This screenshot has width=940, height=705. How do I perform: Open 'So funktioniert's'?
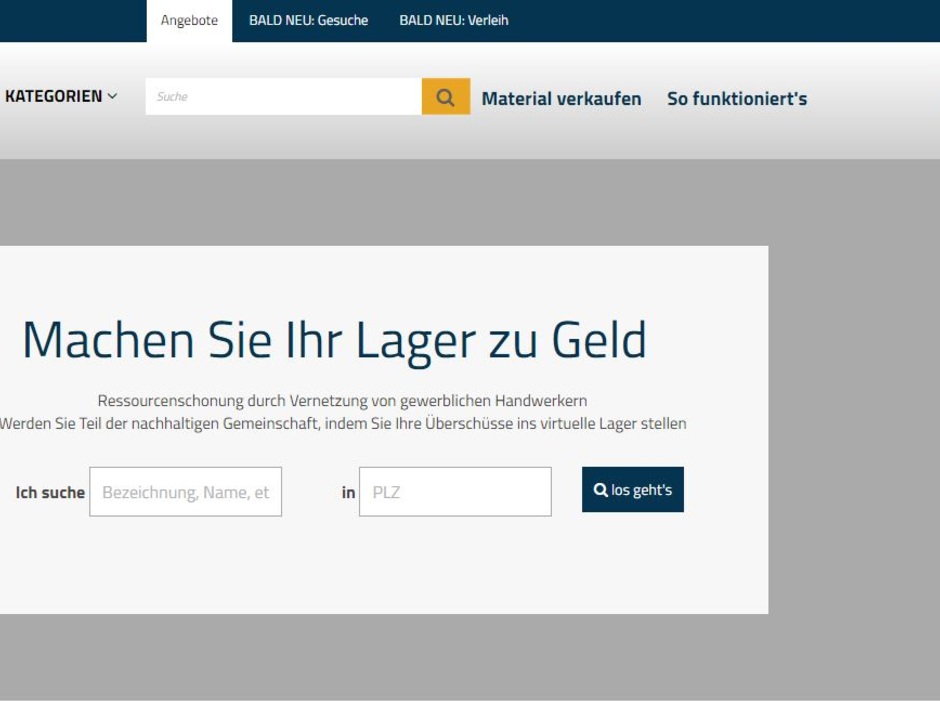(737, 98)
